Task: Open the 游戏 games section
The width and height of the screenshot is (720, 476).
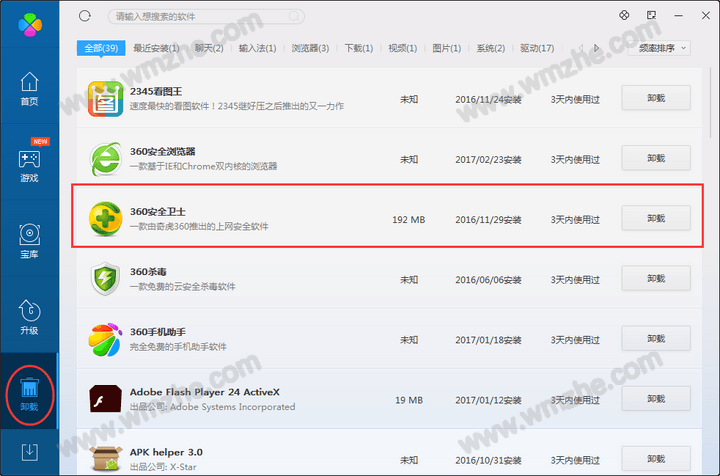Action: click(x=29, y=165)
